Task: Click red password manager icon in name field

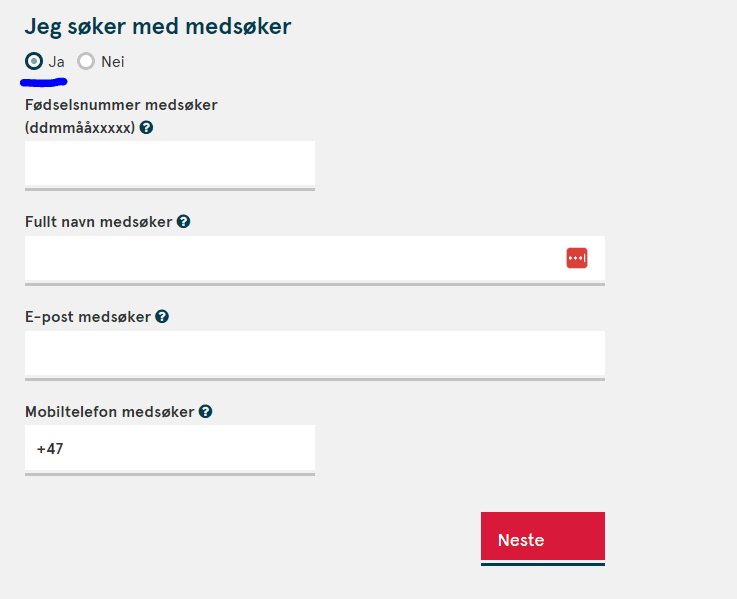Action: (x=577, y=258)
